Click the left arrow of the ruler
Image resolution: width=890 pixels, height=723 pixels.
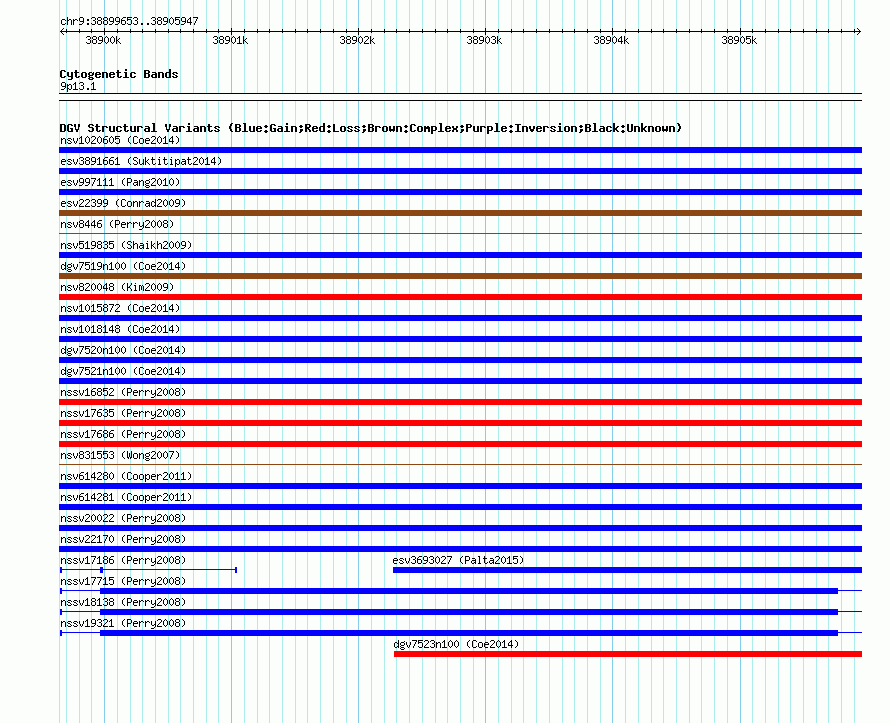click(x=62, y=31)
